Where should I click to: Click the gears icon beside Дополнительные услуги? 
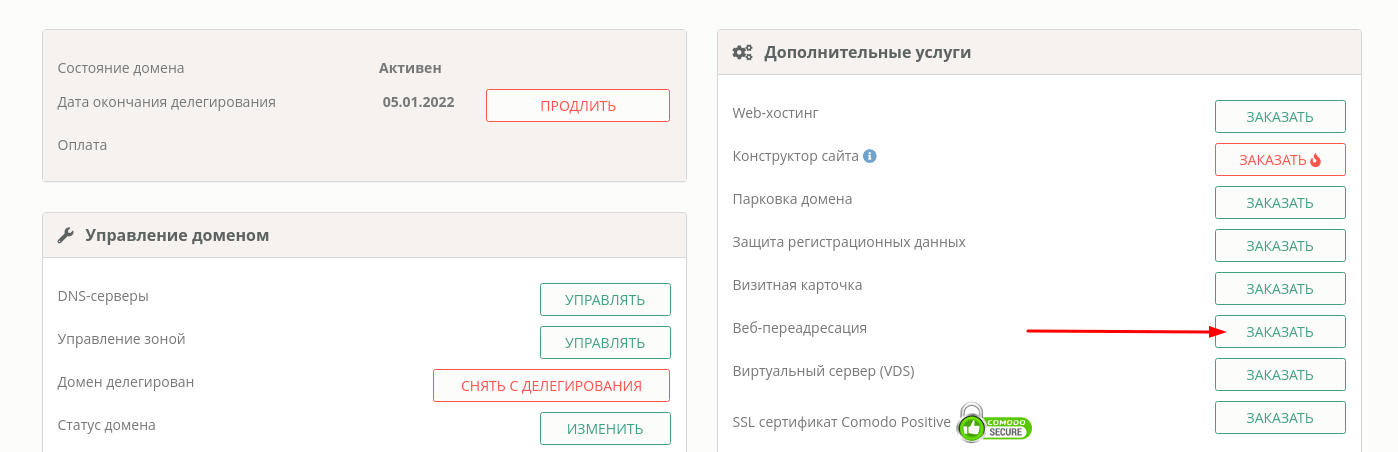pyautogui.click(x=742, y=52)
